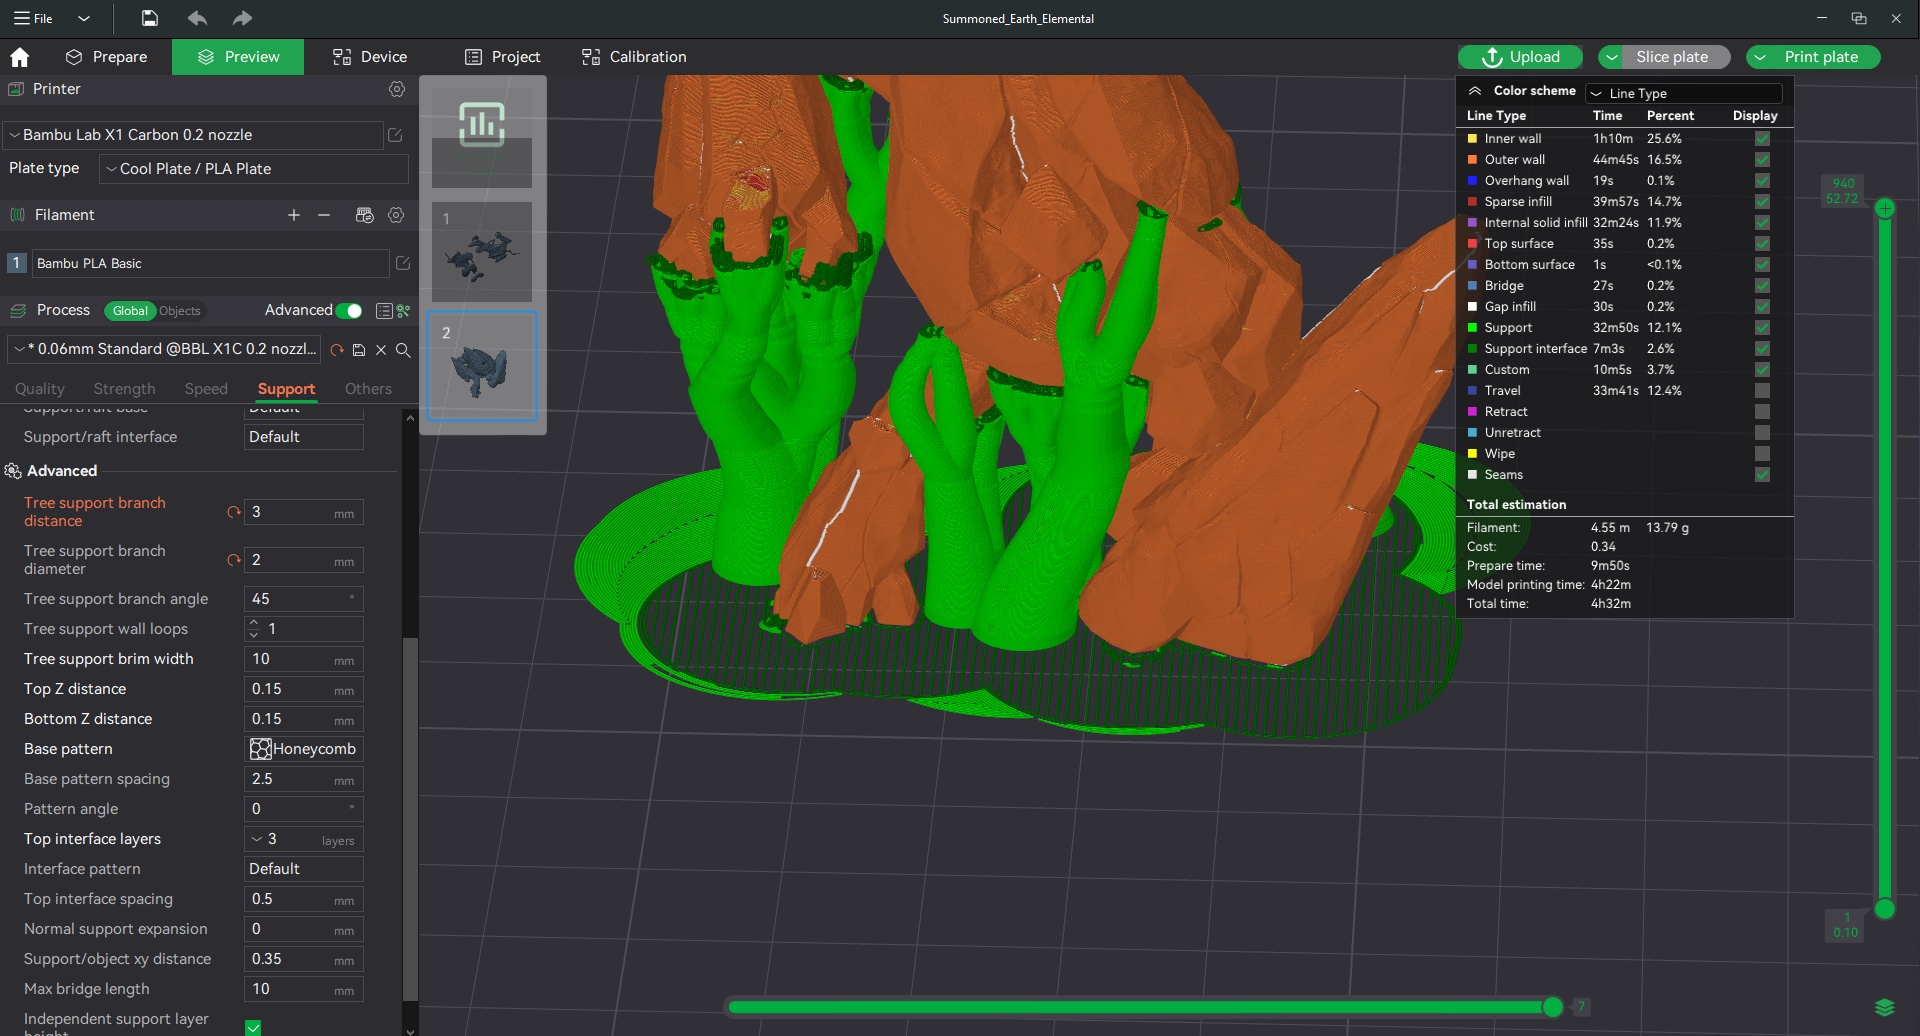Viewport: 1920px width, 1036px height.
Task: Open the printer selection dropdown
Action: [x=193, y=135]
